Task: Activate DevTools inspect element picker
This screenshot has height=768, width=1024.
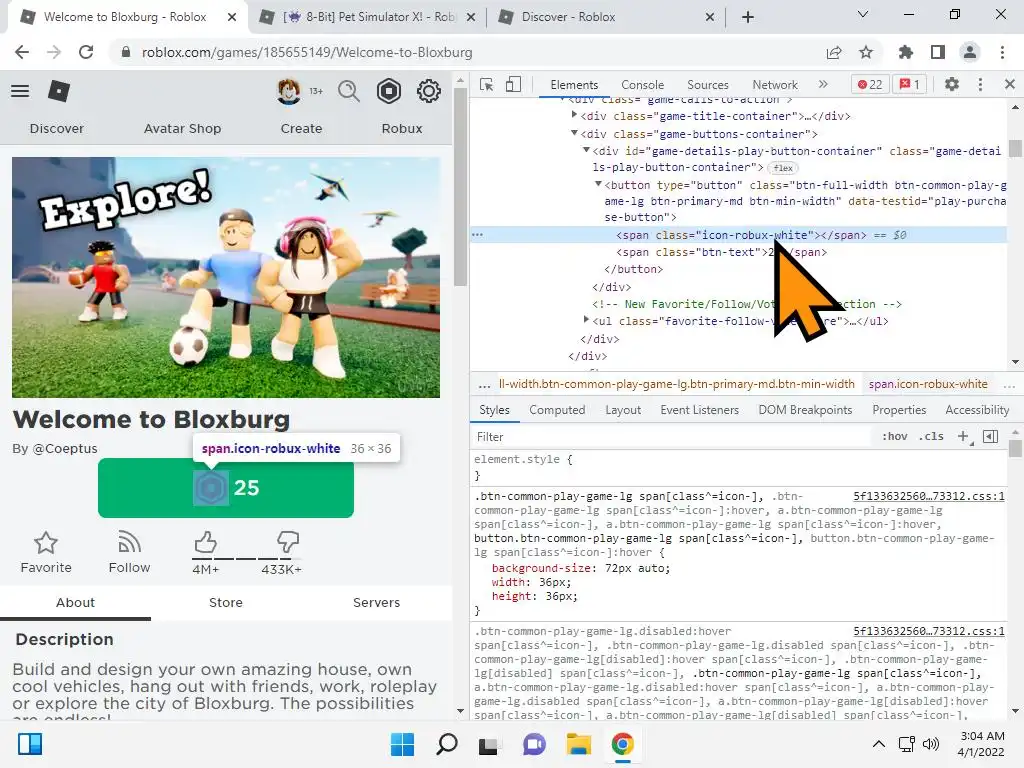Action: pos(487,84)
